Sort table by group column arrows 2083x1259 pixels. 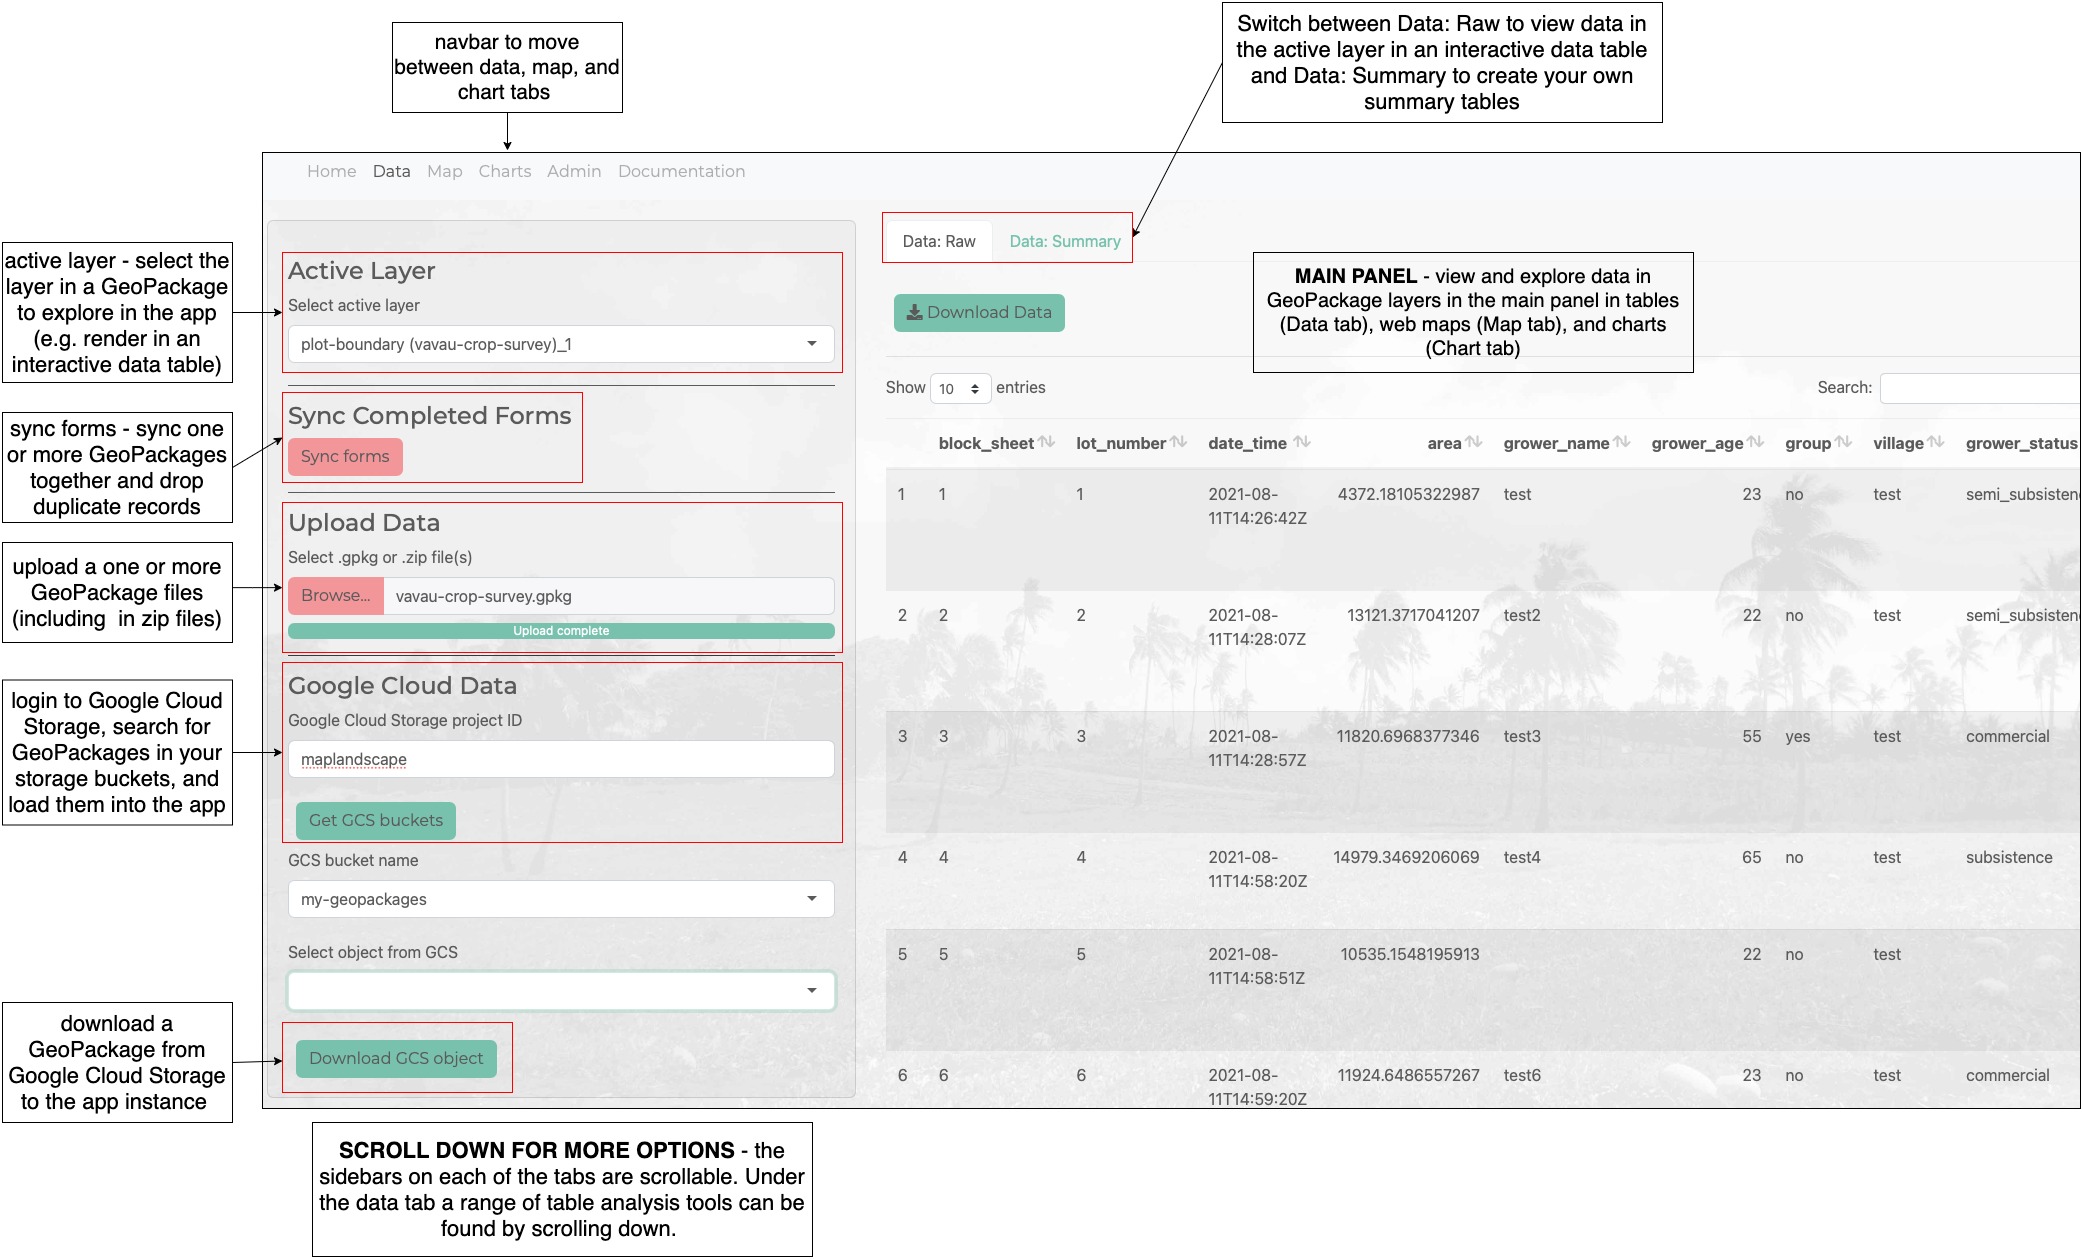click(1843, 442)
